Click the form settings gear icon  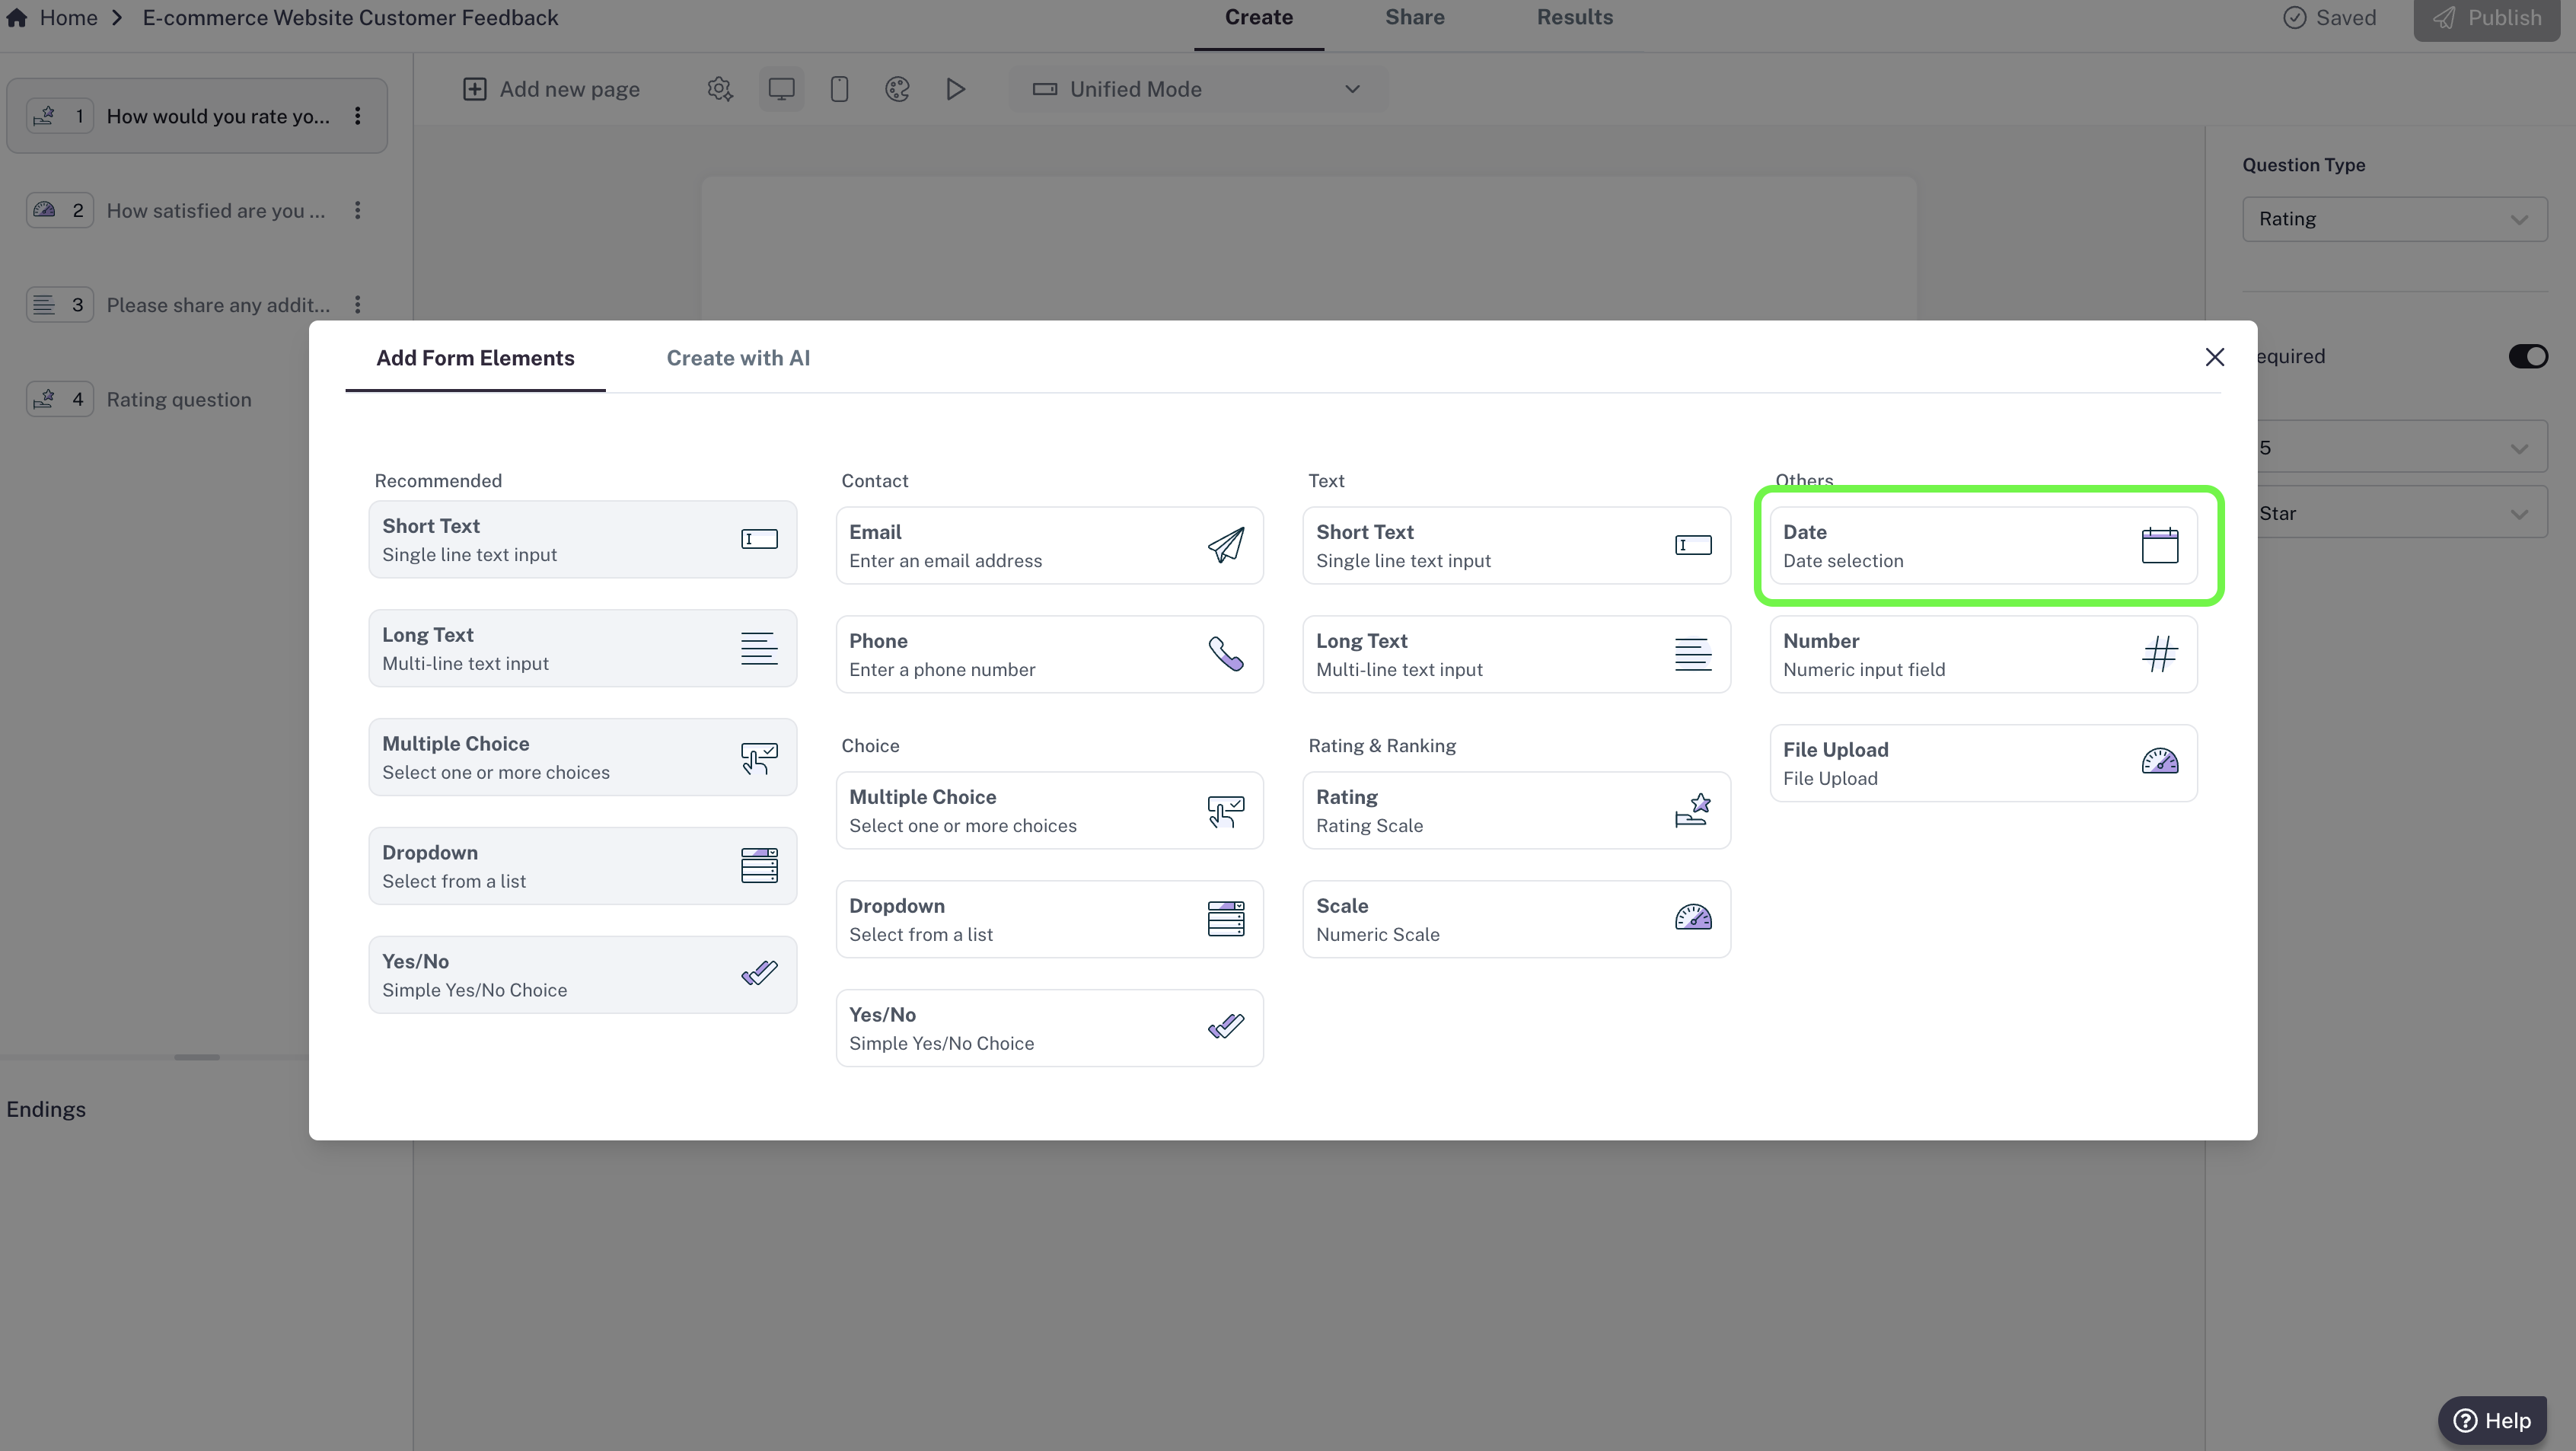(x=719, y=89)
